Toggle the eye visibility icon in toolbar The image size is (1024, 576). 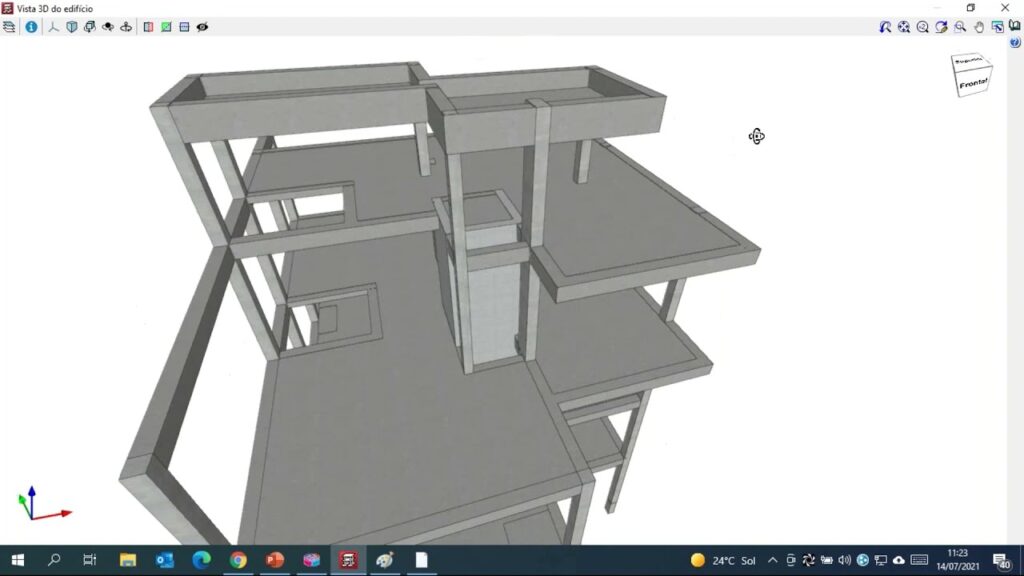pos(202,27)
